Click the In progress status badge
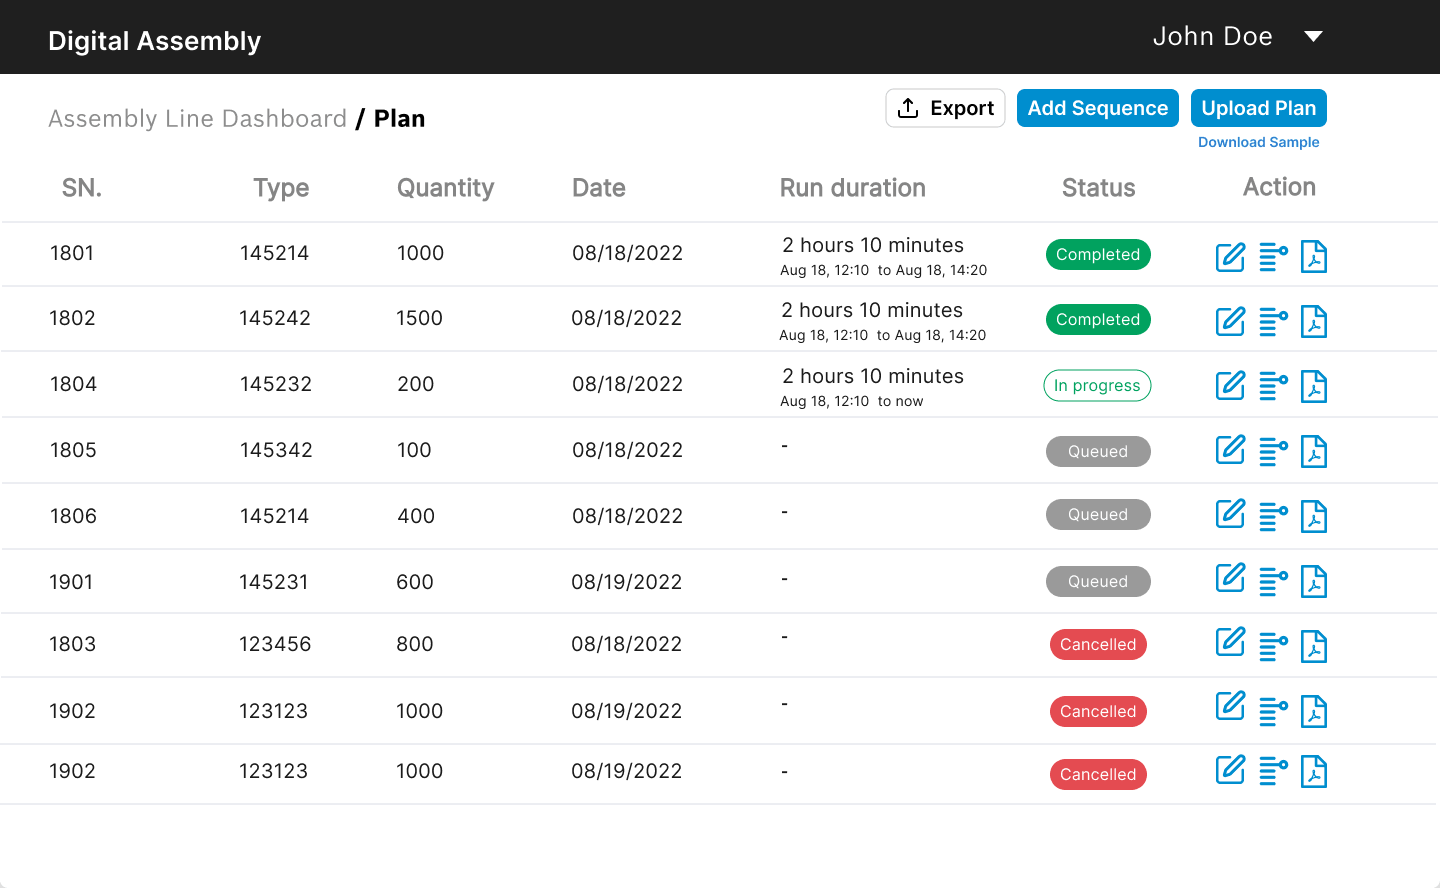Image resolution: width=1440 pixels, height=888 pixels. click(1097, 386)
